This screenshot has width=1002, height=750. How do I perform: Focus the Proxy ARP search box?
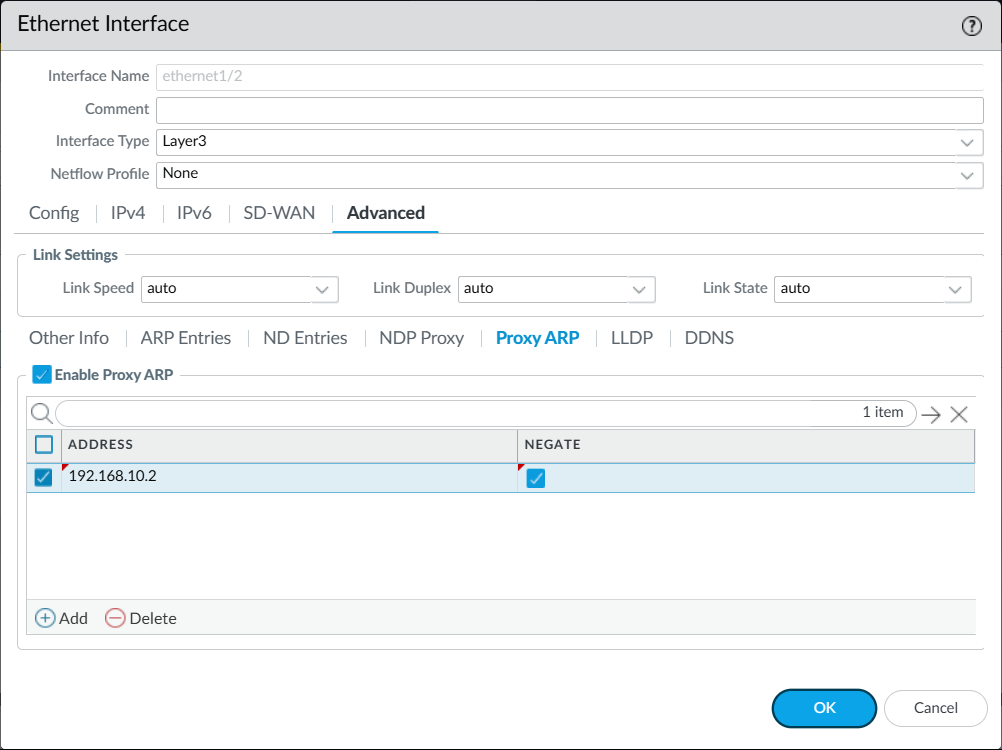click(486, 413)
